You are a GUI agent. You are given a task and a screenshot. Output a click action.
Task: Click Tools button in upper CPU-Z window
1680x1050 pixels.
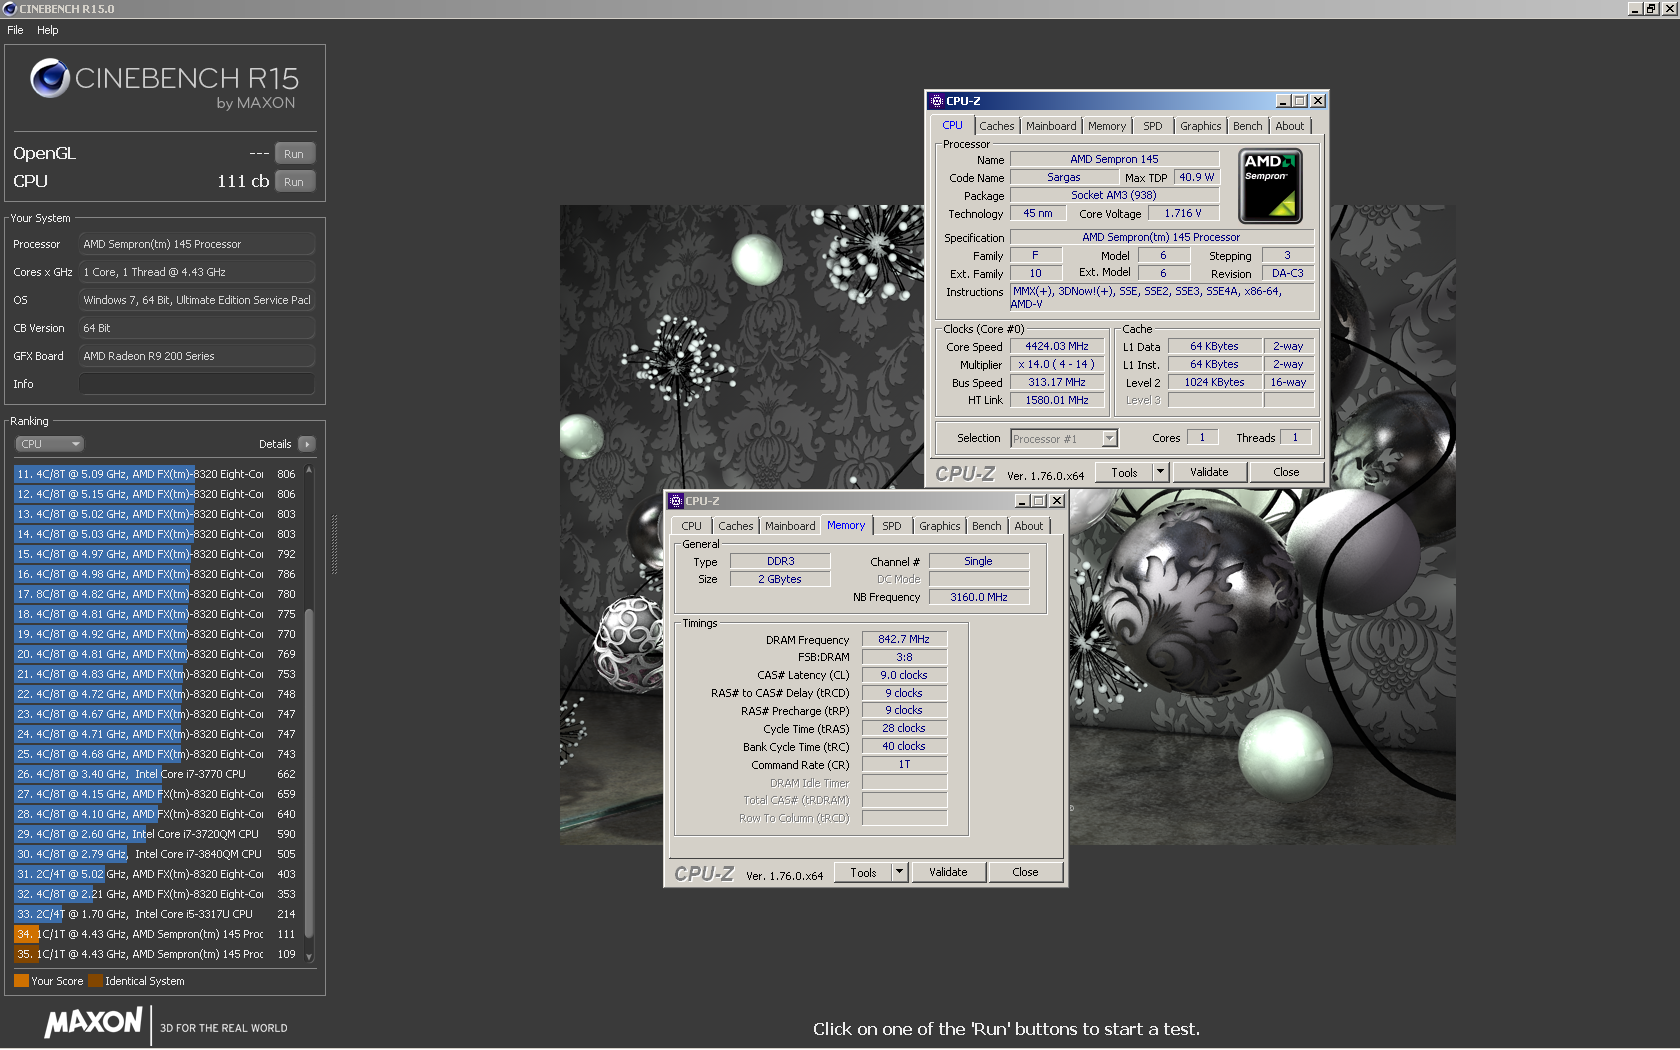click(1124, 472)
